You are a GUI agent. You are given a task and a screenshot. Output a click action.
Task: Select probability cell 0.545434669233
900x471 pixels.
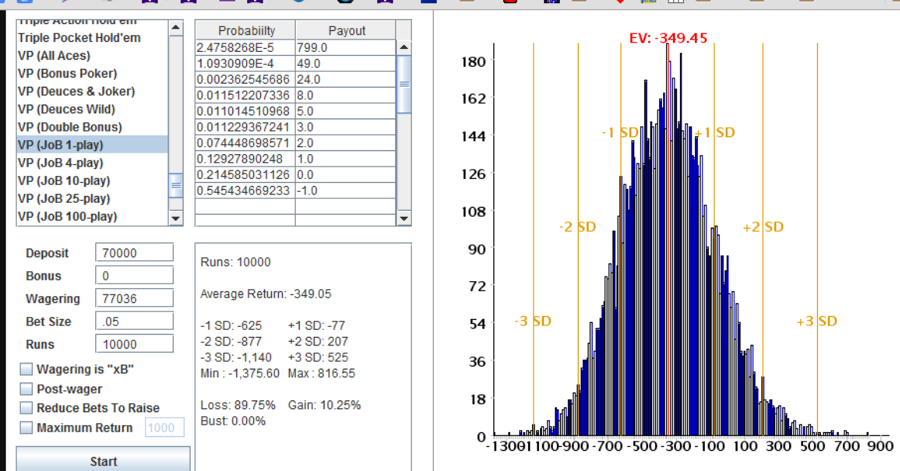(x=245, y=190)
